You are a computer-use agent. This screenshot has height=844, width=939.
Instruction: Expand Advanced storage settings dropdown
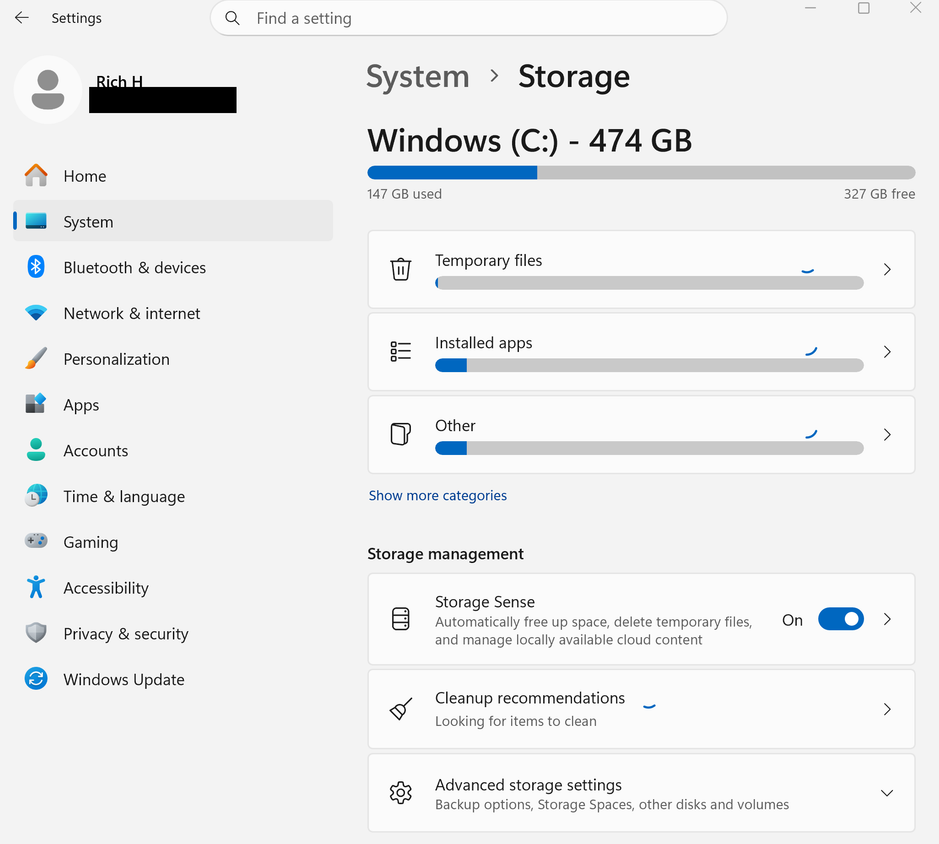coord(887,793)
